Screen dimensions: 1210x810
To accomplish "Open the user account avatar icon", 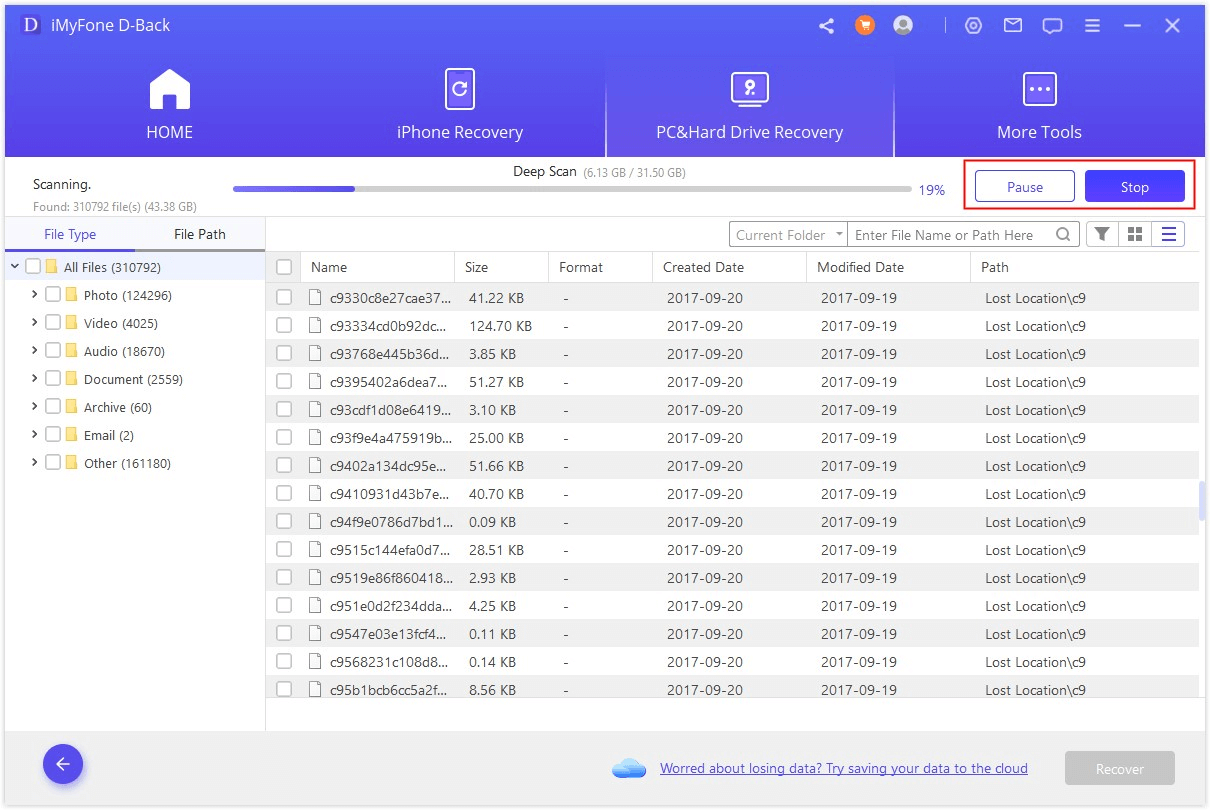I will 903,26.
